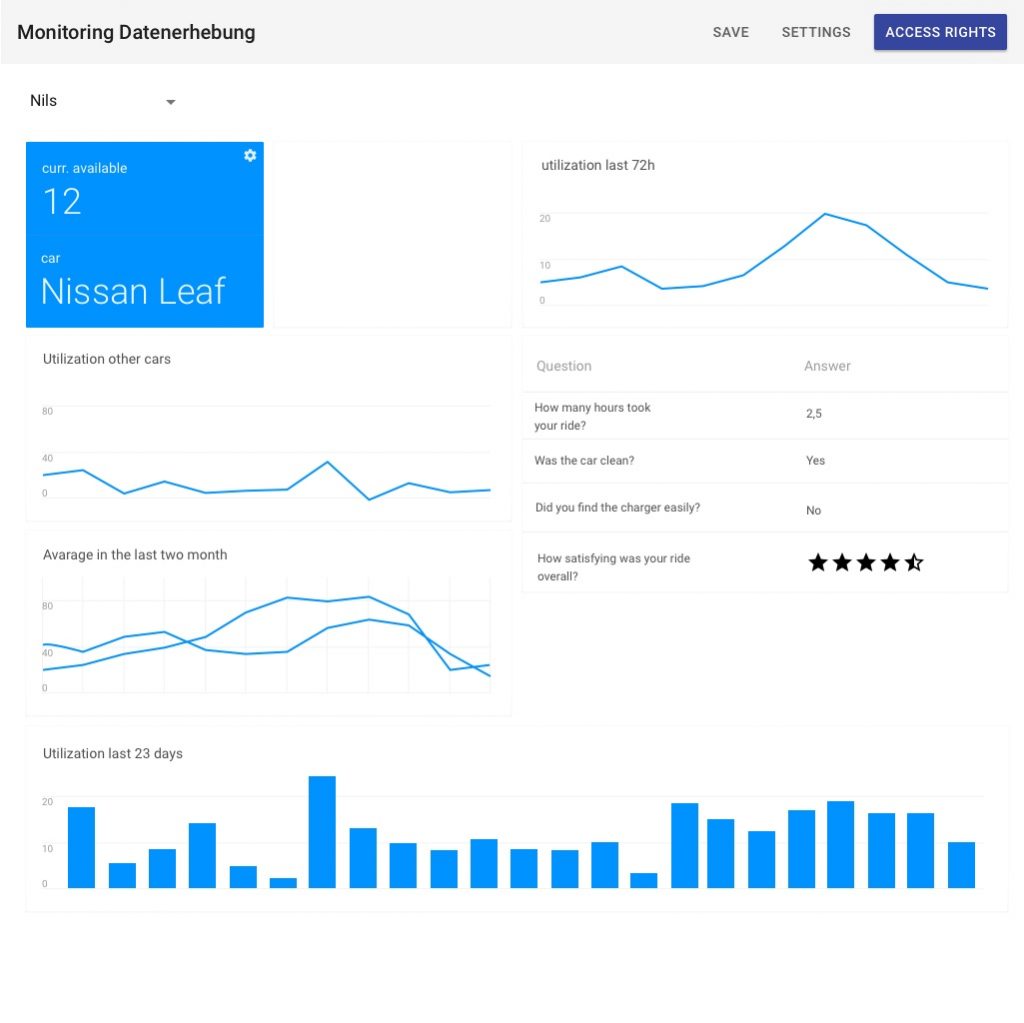Image resolution: width=1024 pixels, height=1023 pixels.
Task: Select the second rating star
Action: (842, 562)
